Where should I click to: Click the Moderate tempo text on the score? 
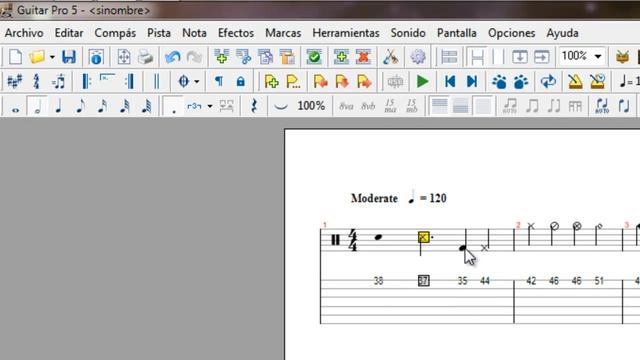[374, 198]
